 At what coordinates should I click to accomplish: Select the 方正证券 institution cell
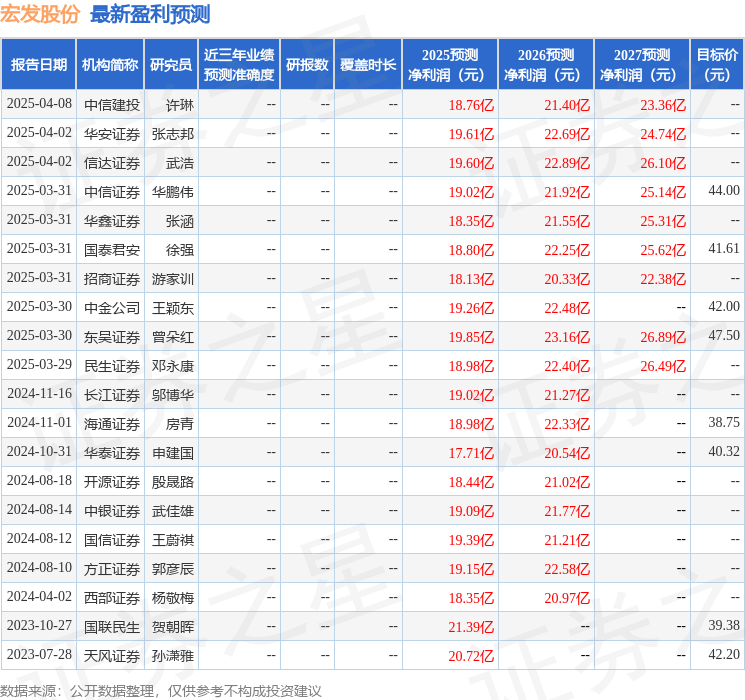[112, 569]
